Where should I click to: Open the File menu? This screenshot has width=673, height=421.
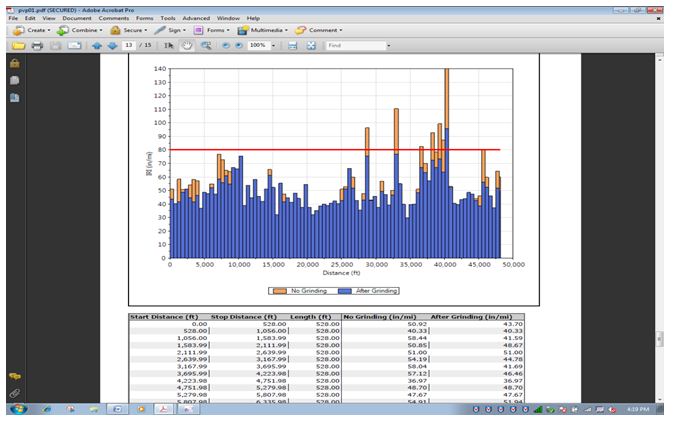coord(13,18)
